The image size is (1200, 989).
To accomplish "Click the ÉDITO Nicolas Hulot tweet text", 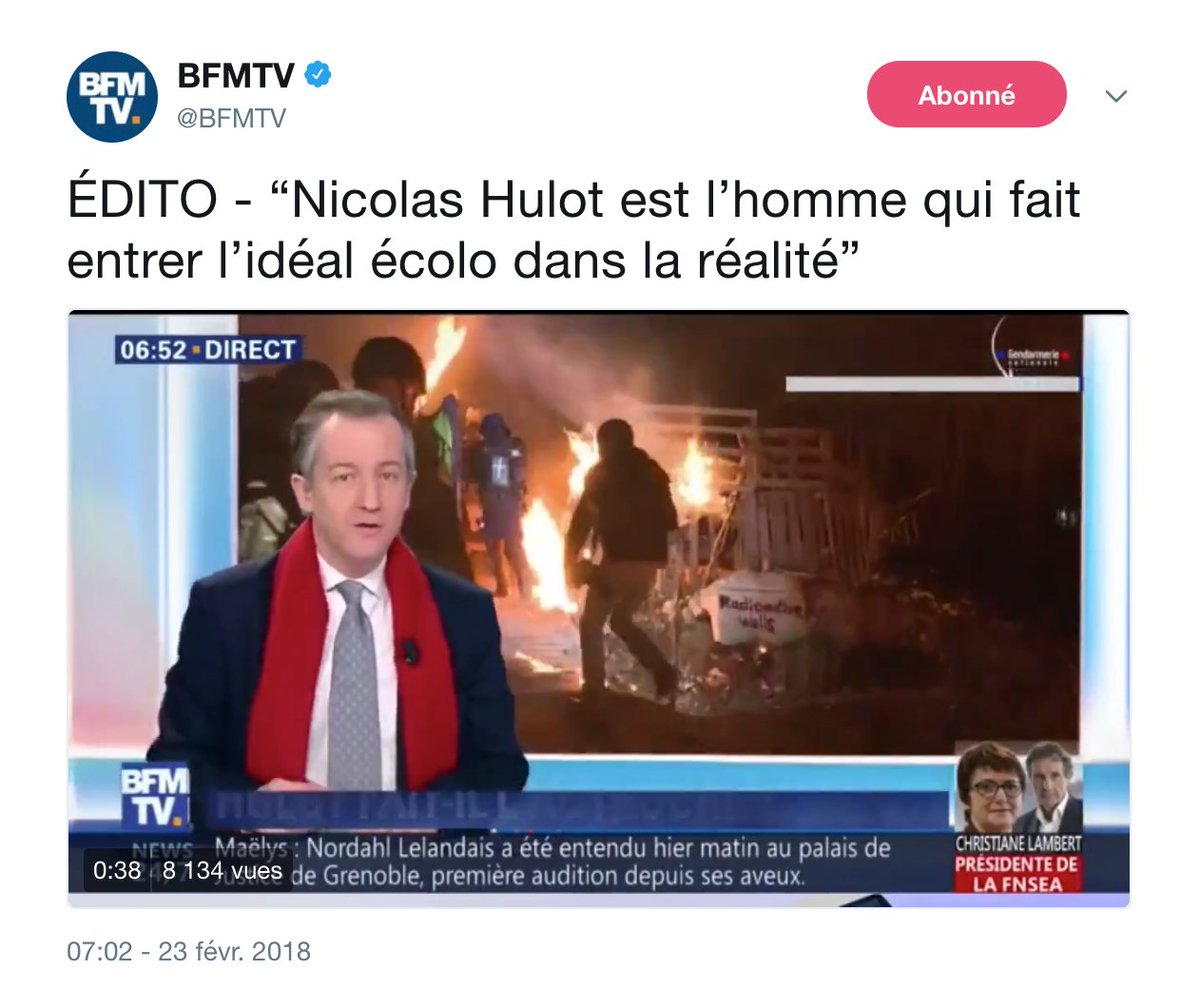I will pyautogui.click(x=574, y=230).
